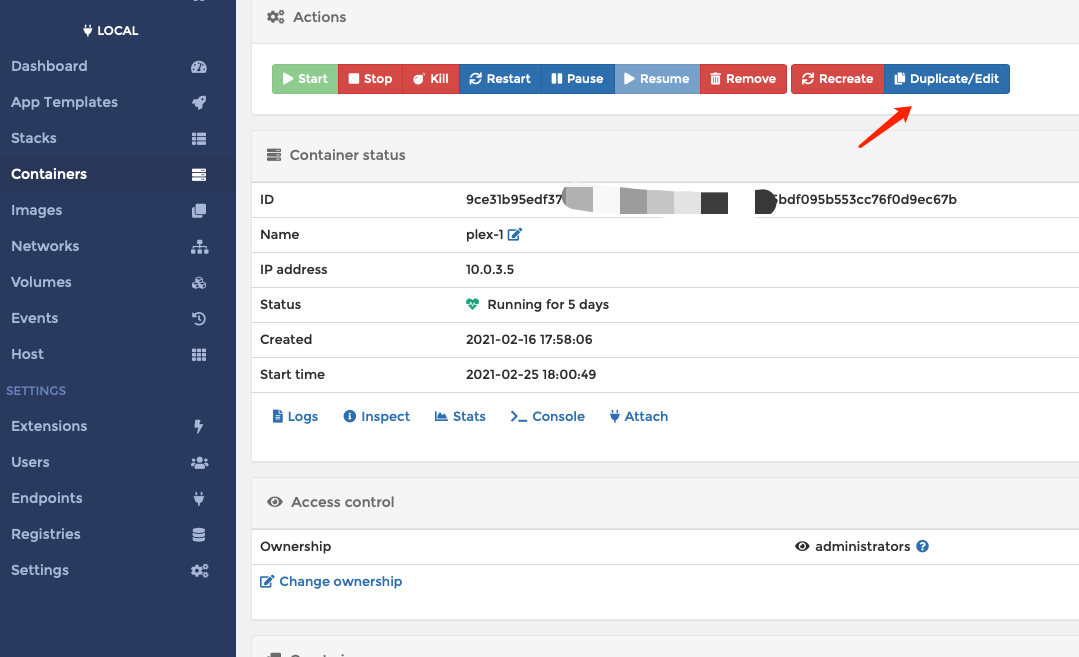Stop the plex-1 container
The height and width of the screenshot is (657, 1079).
[370, 78]
